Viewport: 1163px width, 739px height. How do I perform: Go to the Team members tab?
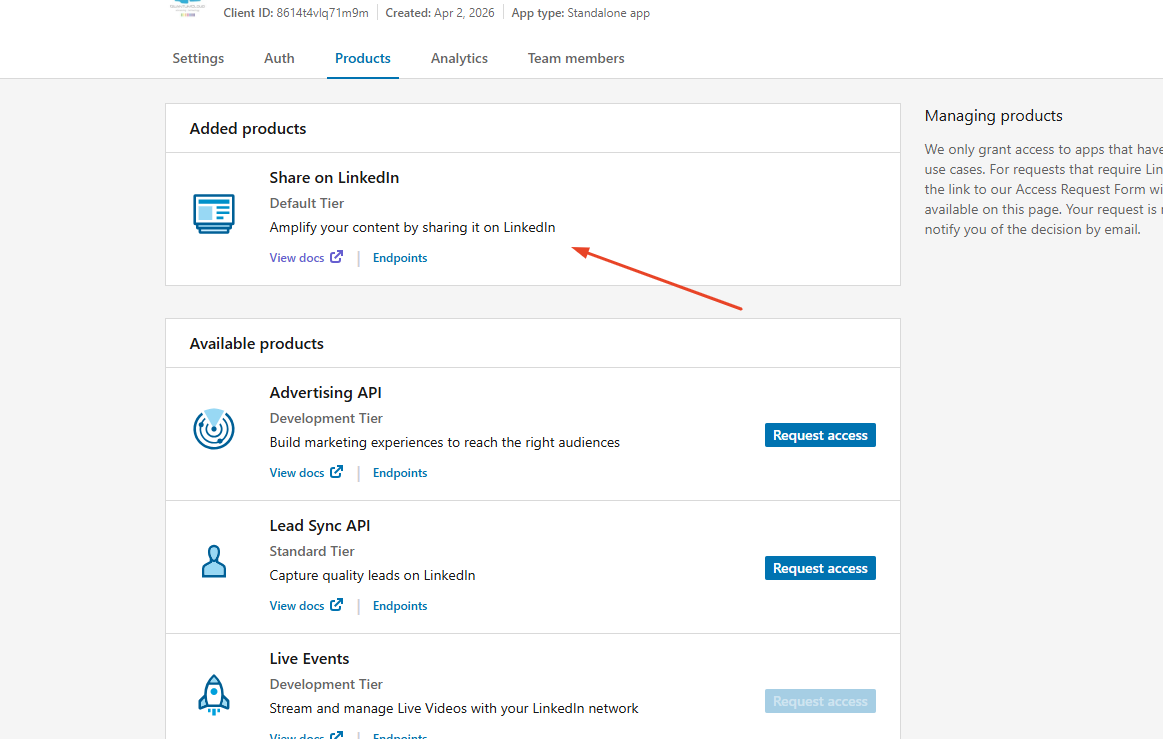pyautogui.click(x=576, y=58)
